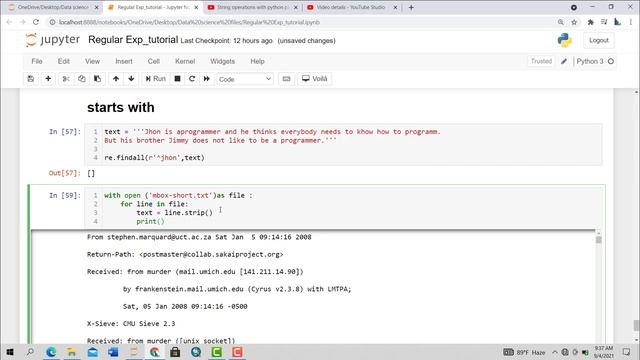Screen dimensions: 640x360
Task: Open the View menu
Action: tap(92, 61)
